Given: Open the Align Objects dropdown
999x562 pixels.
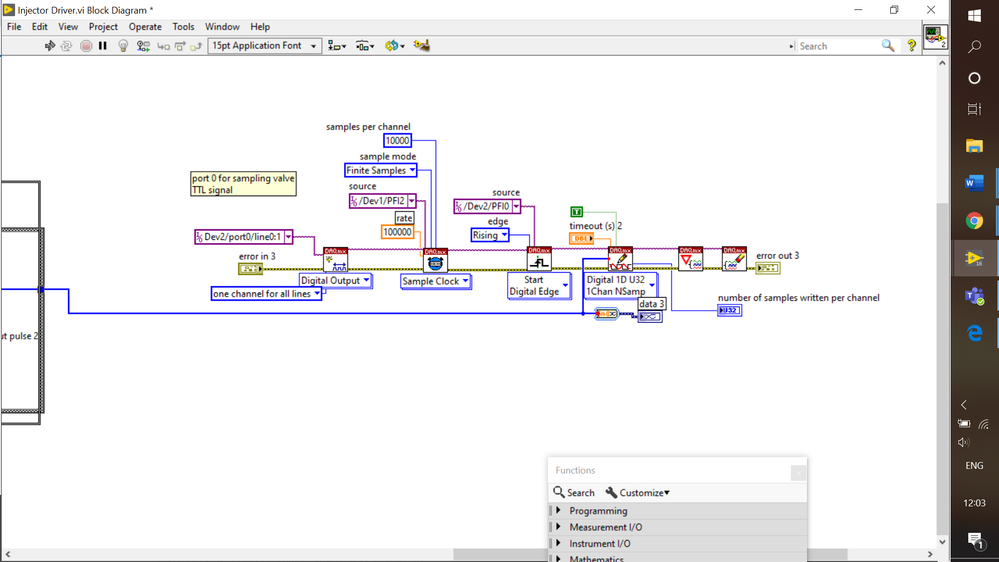Looking at the screenshot, I should point(337,46).
